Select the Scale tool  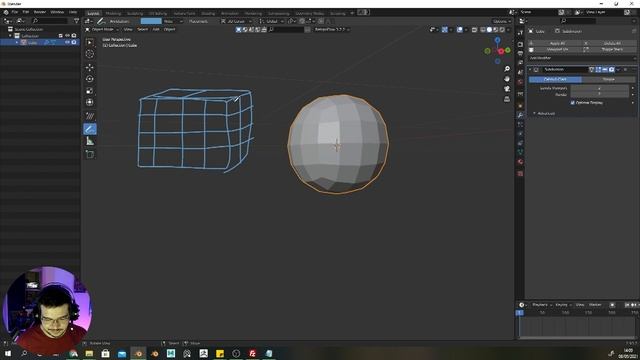point(90,91)
